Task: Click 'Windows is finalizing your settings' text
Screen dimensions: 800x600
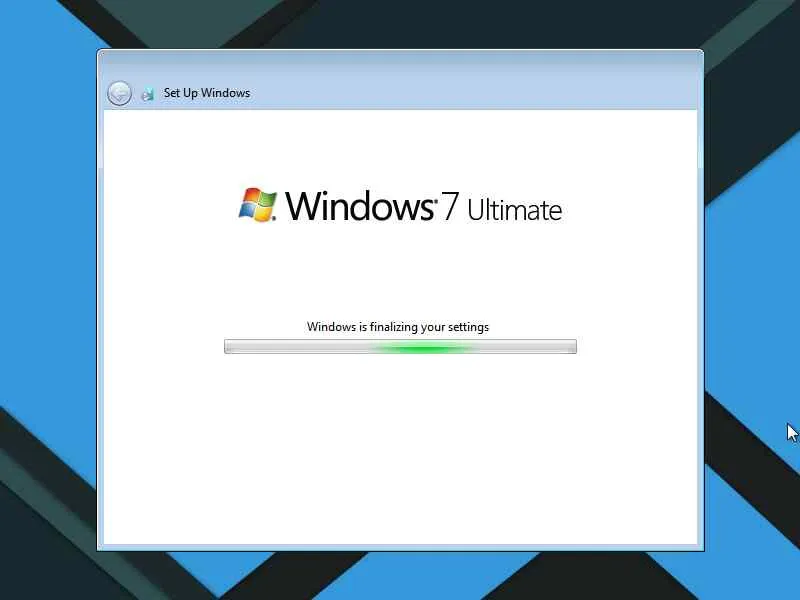Action: pos(398,327)
